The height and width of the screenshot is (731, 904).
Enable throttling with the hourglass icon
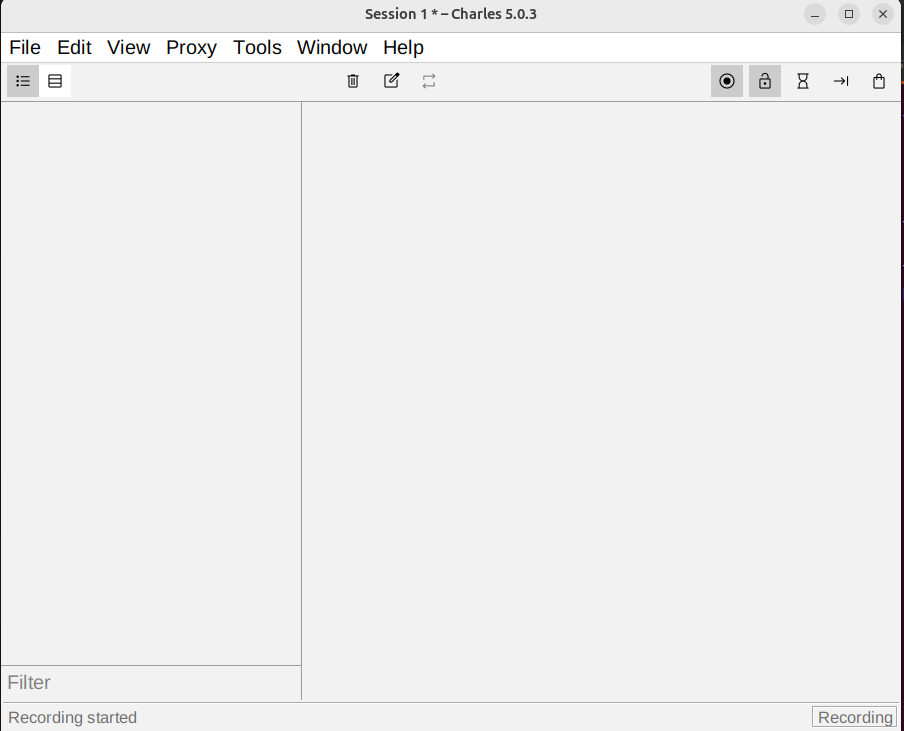803,81
